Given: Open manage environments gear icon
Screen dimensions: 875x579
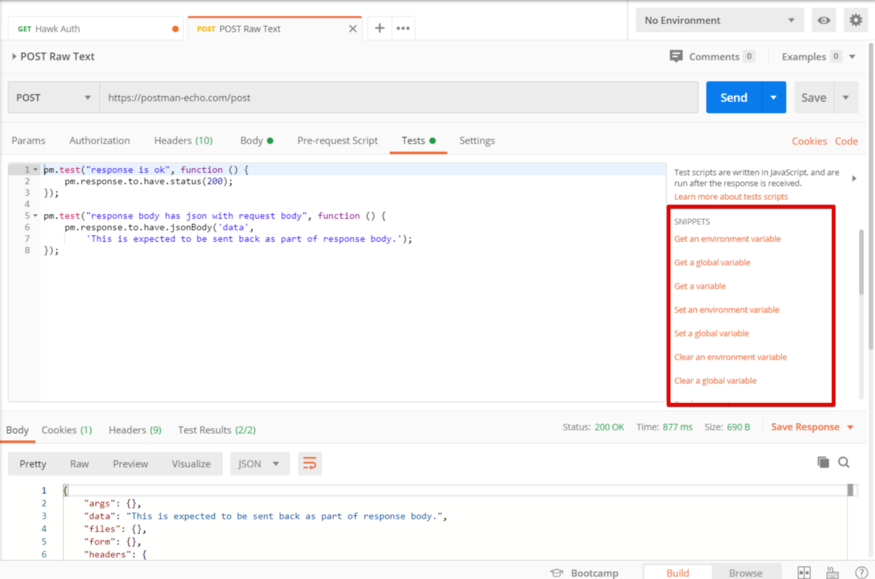Looking at the screenshot, I should point(855,20).
